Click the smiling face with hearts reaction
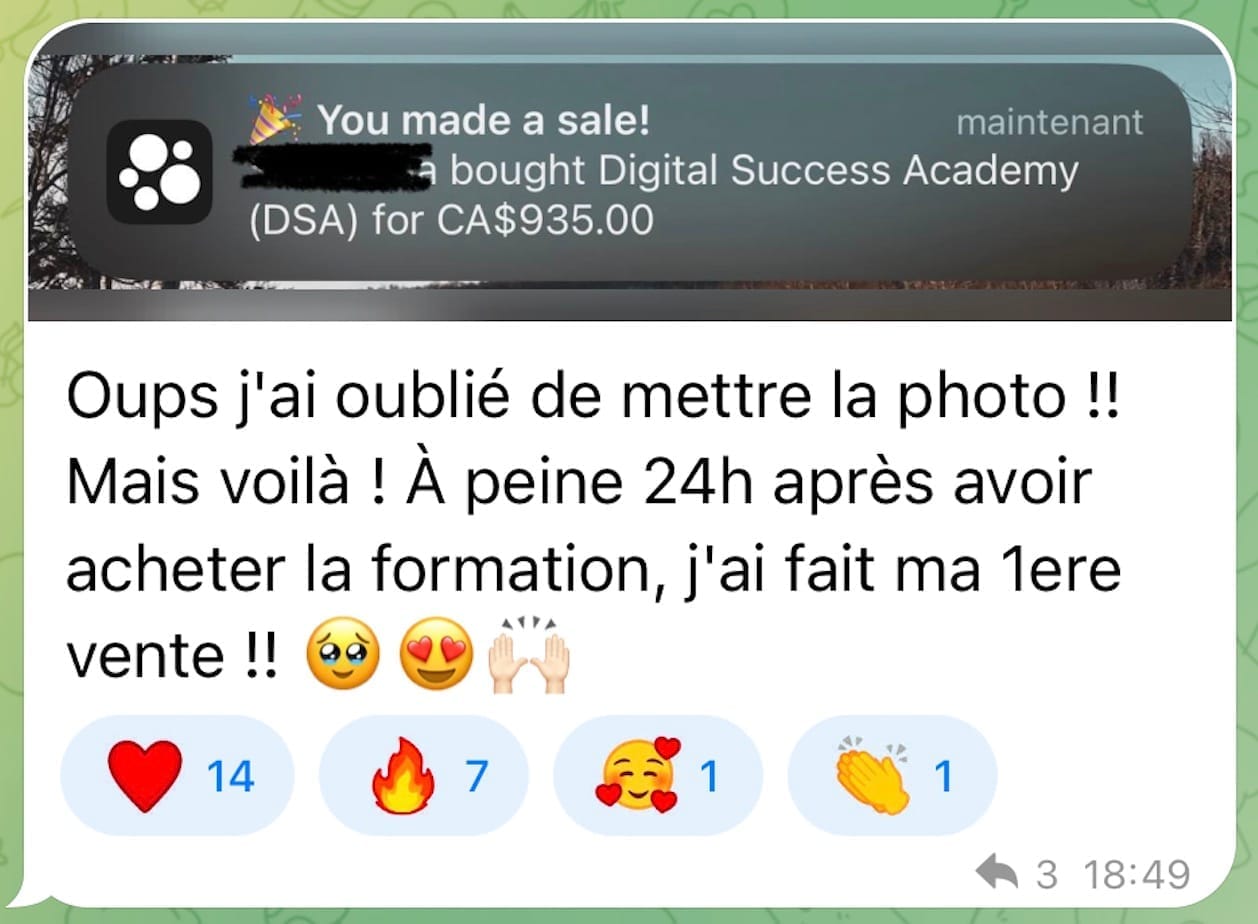The width and height of the screenshot is (1258, 924). pyautogui.click(x=639, y=776)
